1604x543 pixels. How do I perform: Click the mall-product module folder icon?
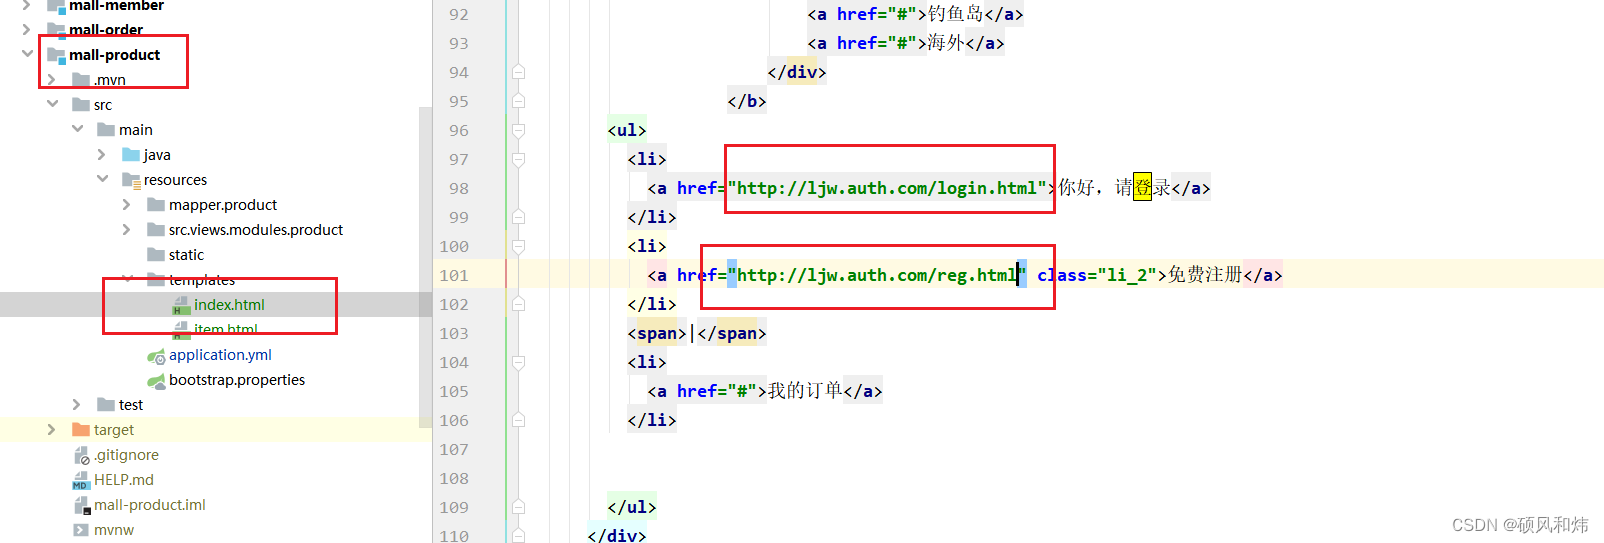tap(57, 55)
